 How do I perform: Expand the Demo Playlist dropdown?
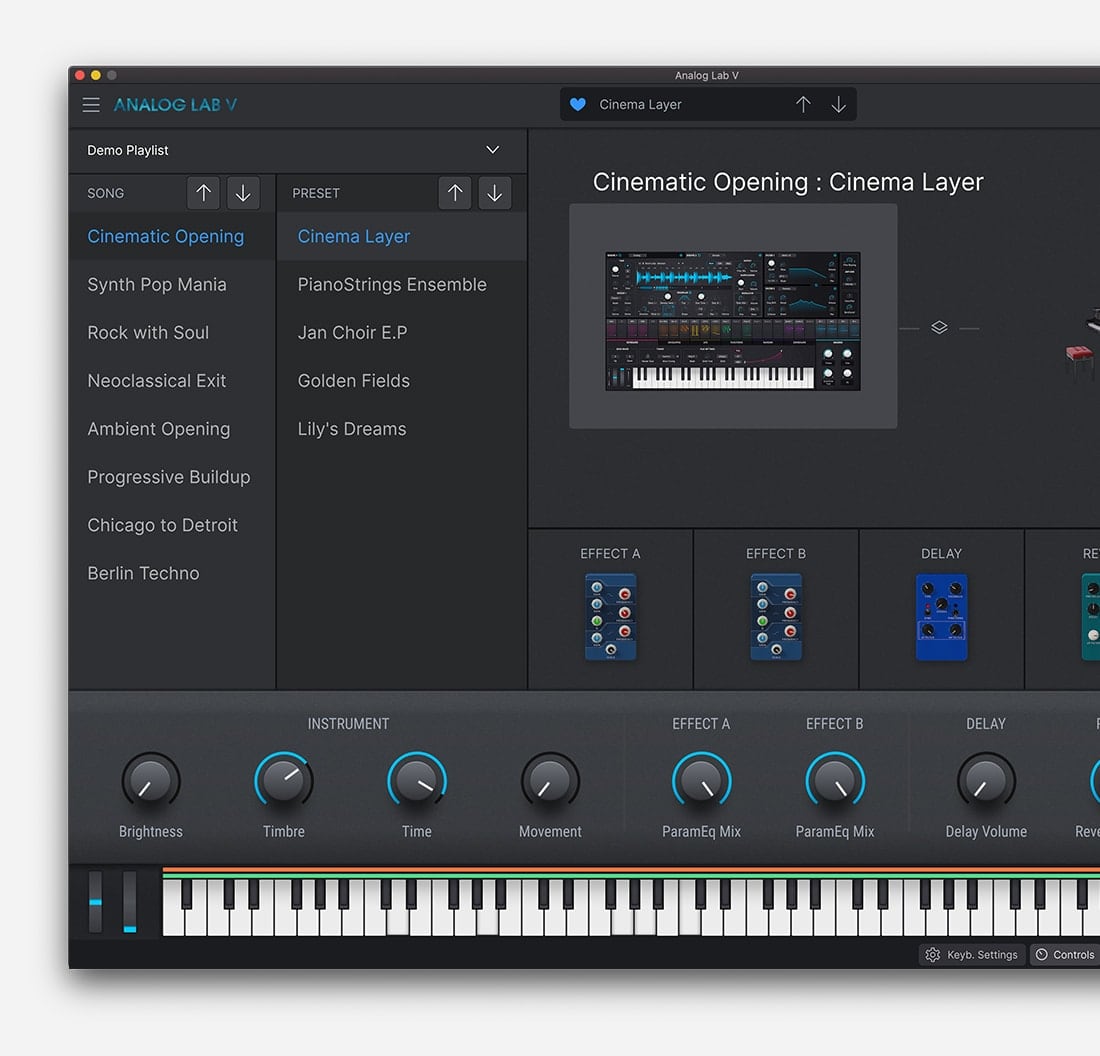click(x=492, y=150)
